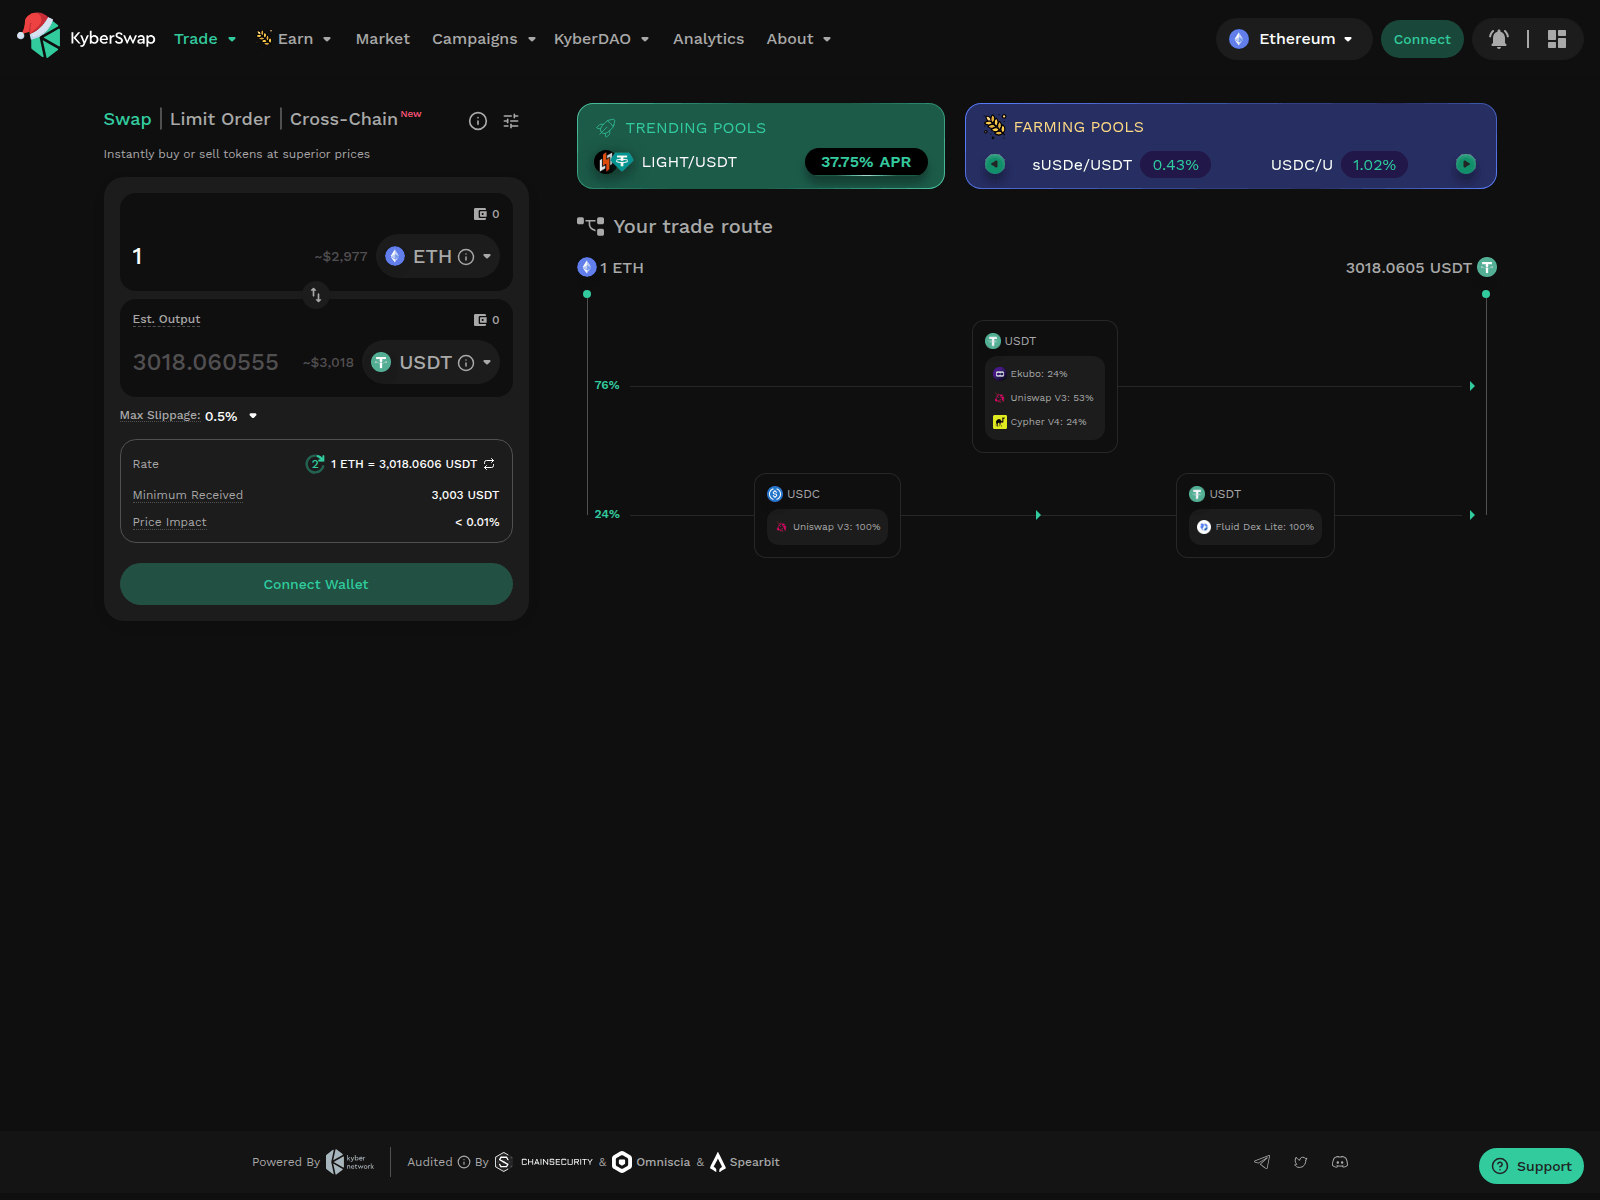
Task: Click the 'Uniswap V3: 53%' route entry
Action: [x=1044, y=398]
